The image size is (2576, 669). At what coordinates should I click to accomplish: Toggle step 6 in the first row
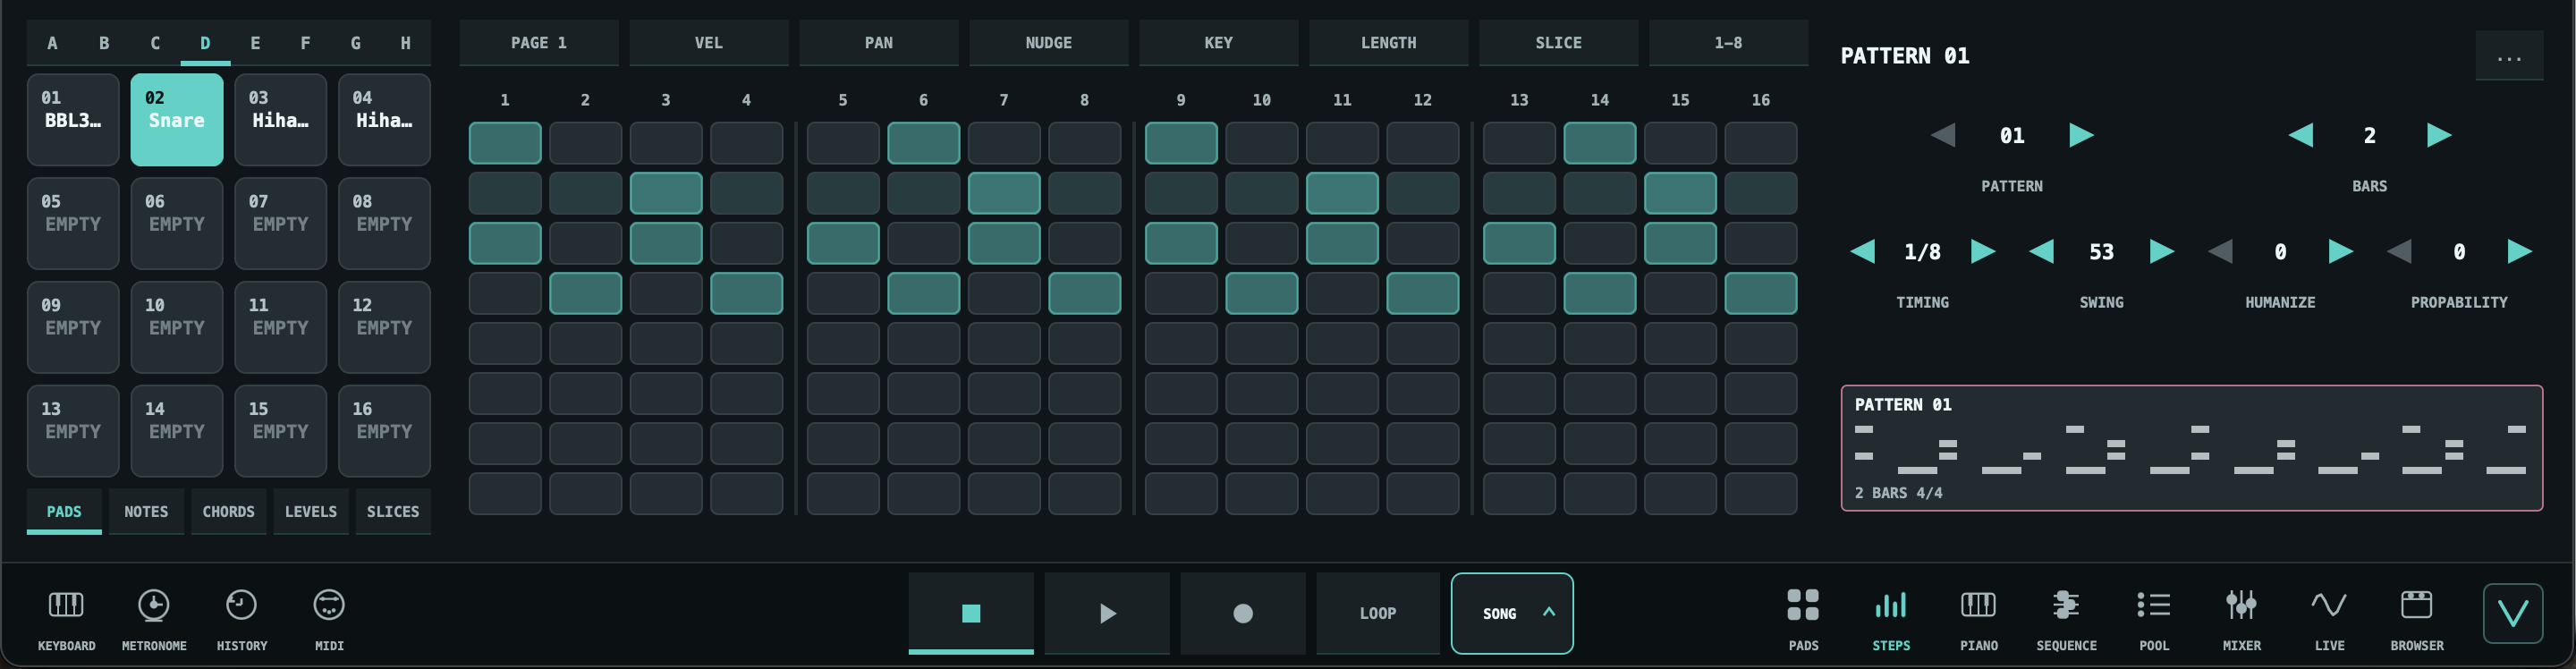point(923,143)
